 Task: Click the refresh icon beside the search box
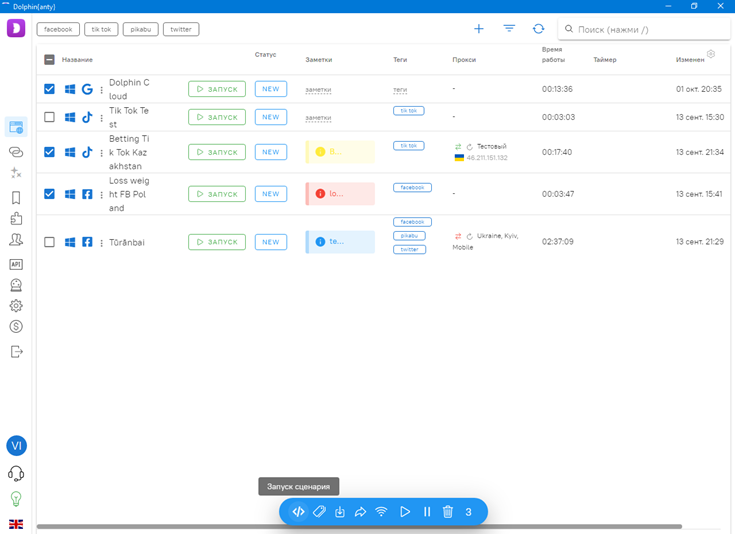tap(539, 29)
